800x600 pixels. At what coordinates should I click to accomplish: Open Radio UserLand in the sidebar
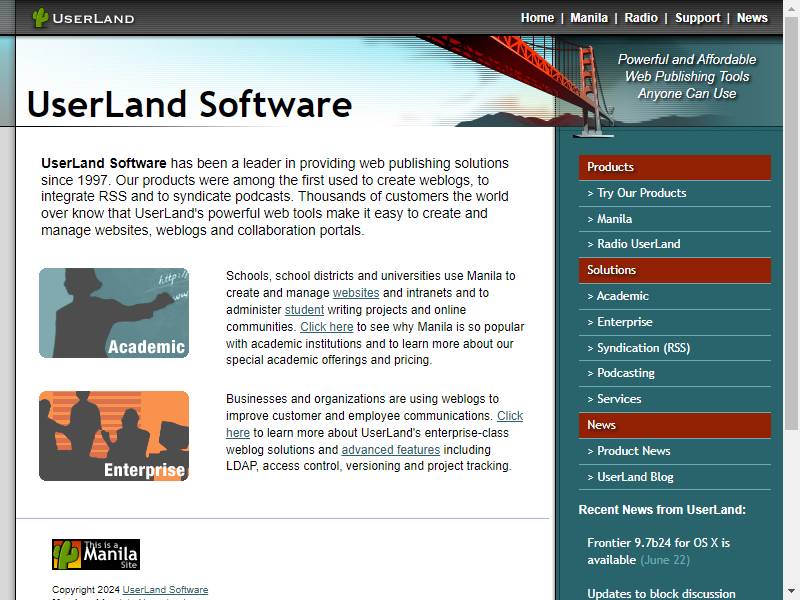[674, 244]
